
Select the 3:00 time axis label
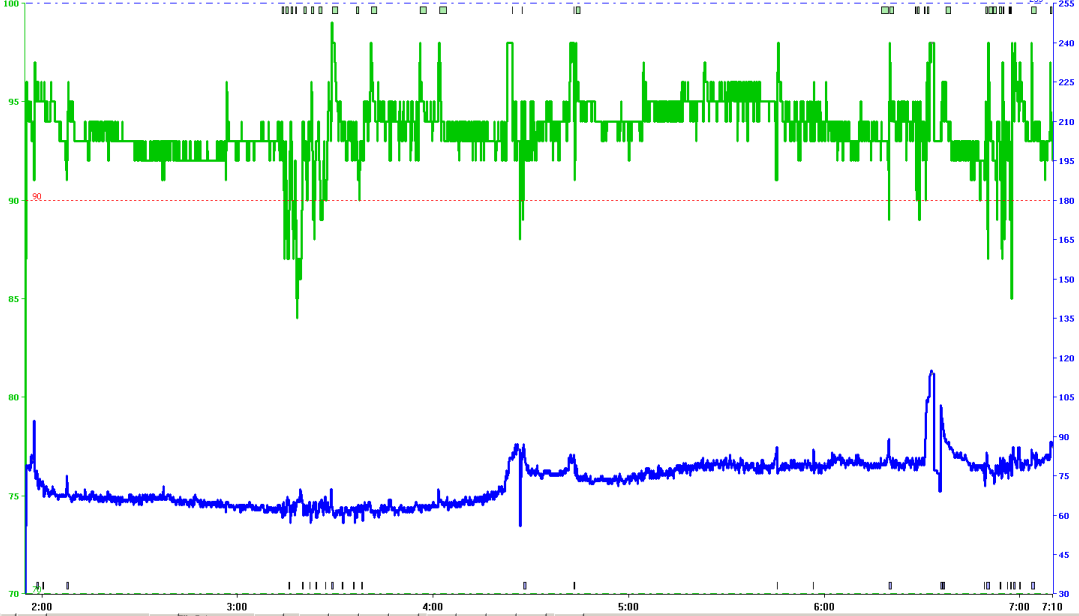(x=237, y=607)
